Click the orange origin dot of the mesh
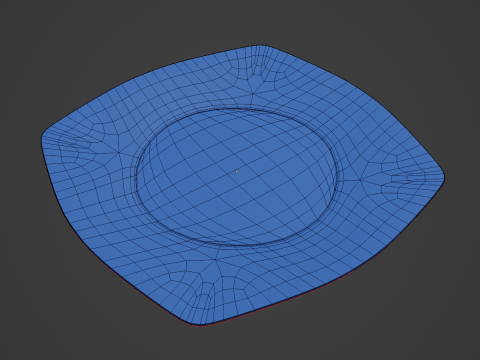 [x=237, y=171]
